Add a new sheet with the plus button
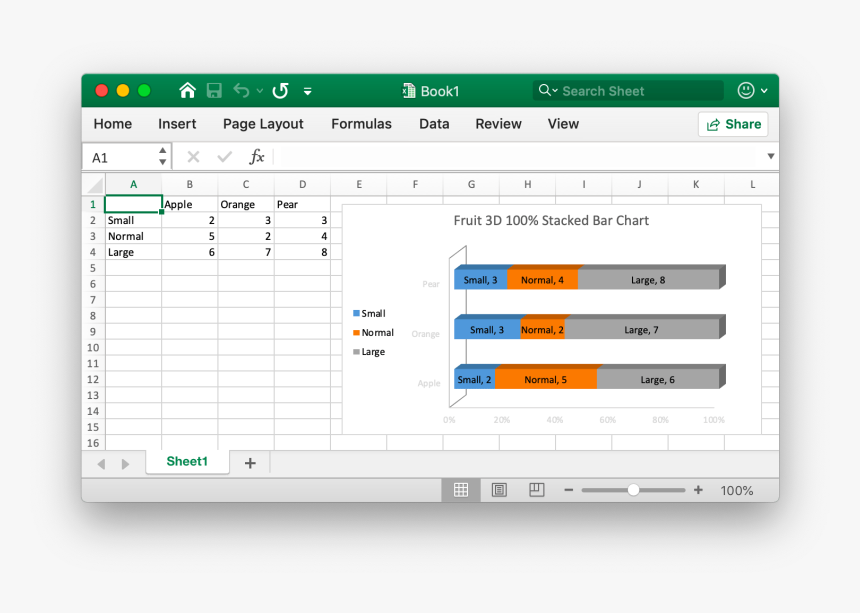Screen dimensions: 860x613 click(250, 463)
